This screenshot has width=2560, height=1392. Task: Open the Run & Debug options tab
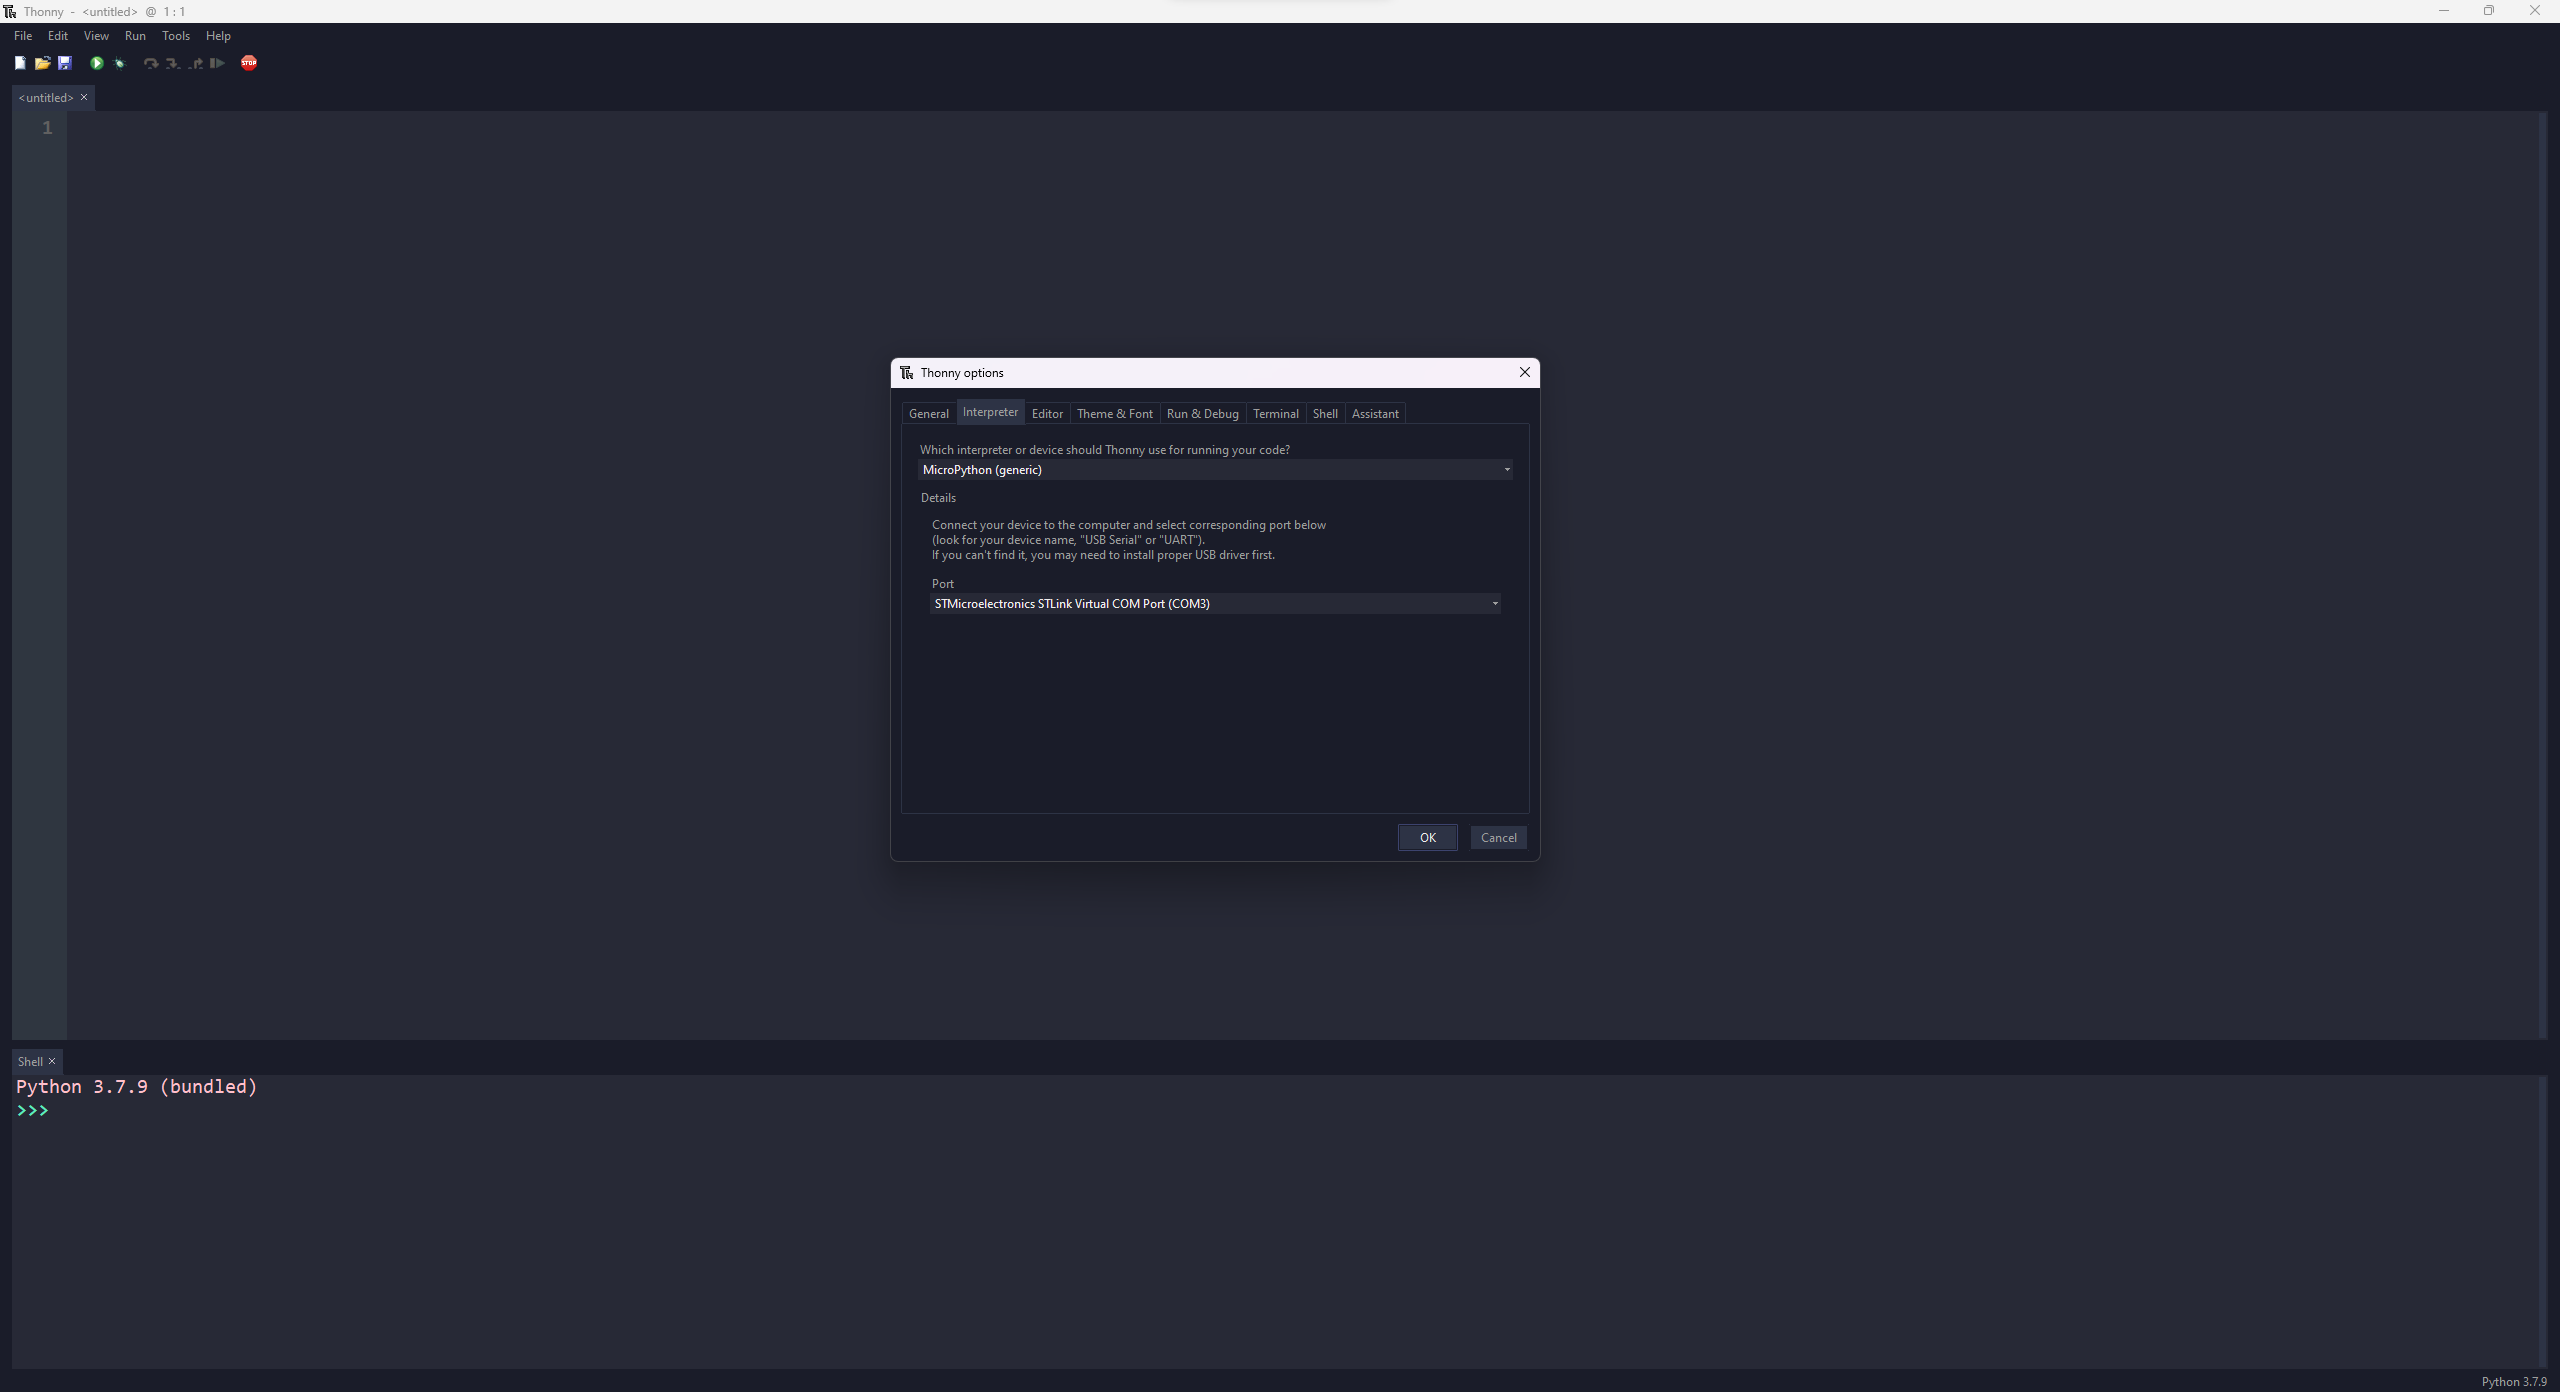(1202, 413)
